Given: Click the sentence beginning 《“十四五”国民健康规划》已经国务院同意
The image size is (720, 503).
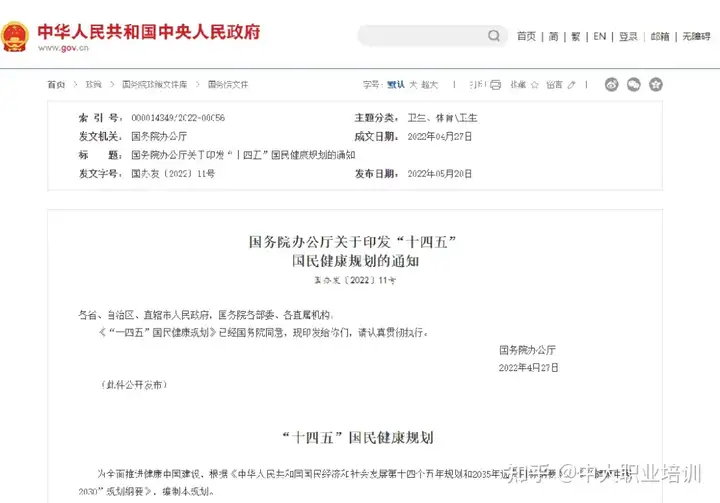Looking at the screenshot, I should [264, 332].
